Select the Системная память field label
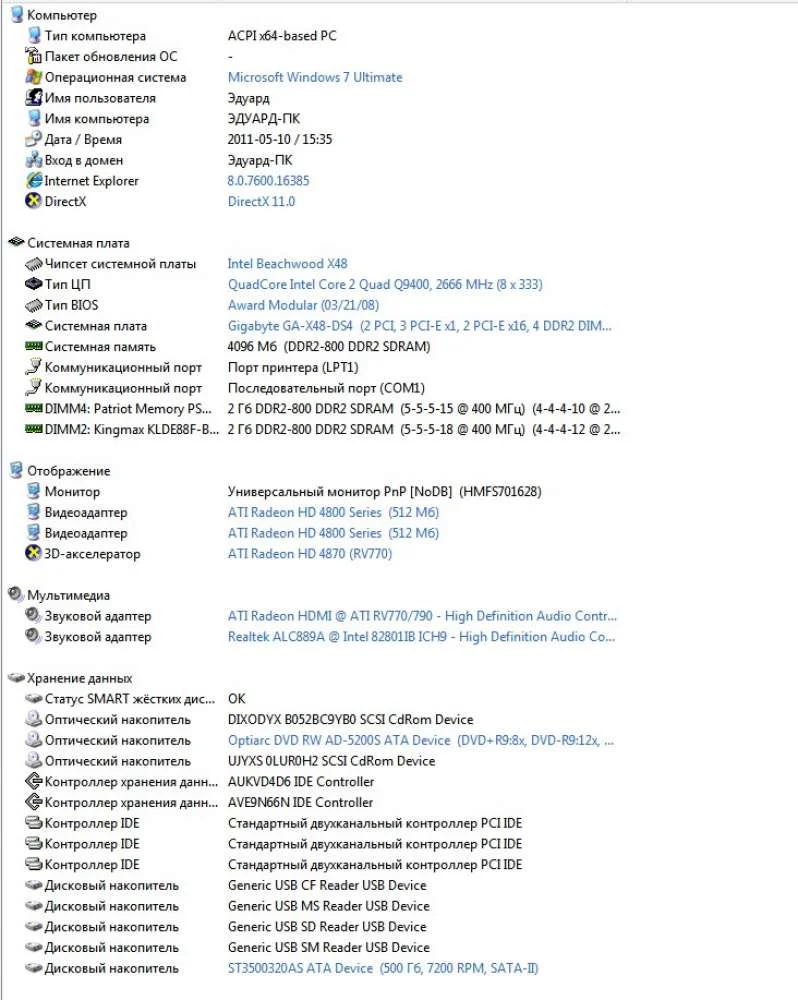Screen dimensions: 798x1000 click(100, 346)
